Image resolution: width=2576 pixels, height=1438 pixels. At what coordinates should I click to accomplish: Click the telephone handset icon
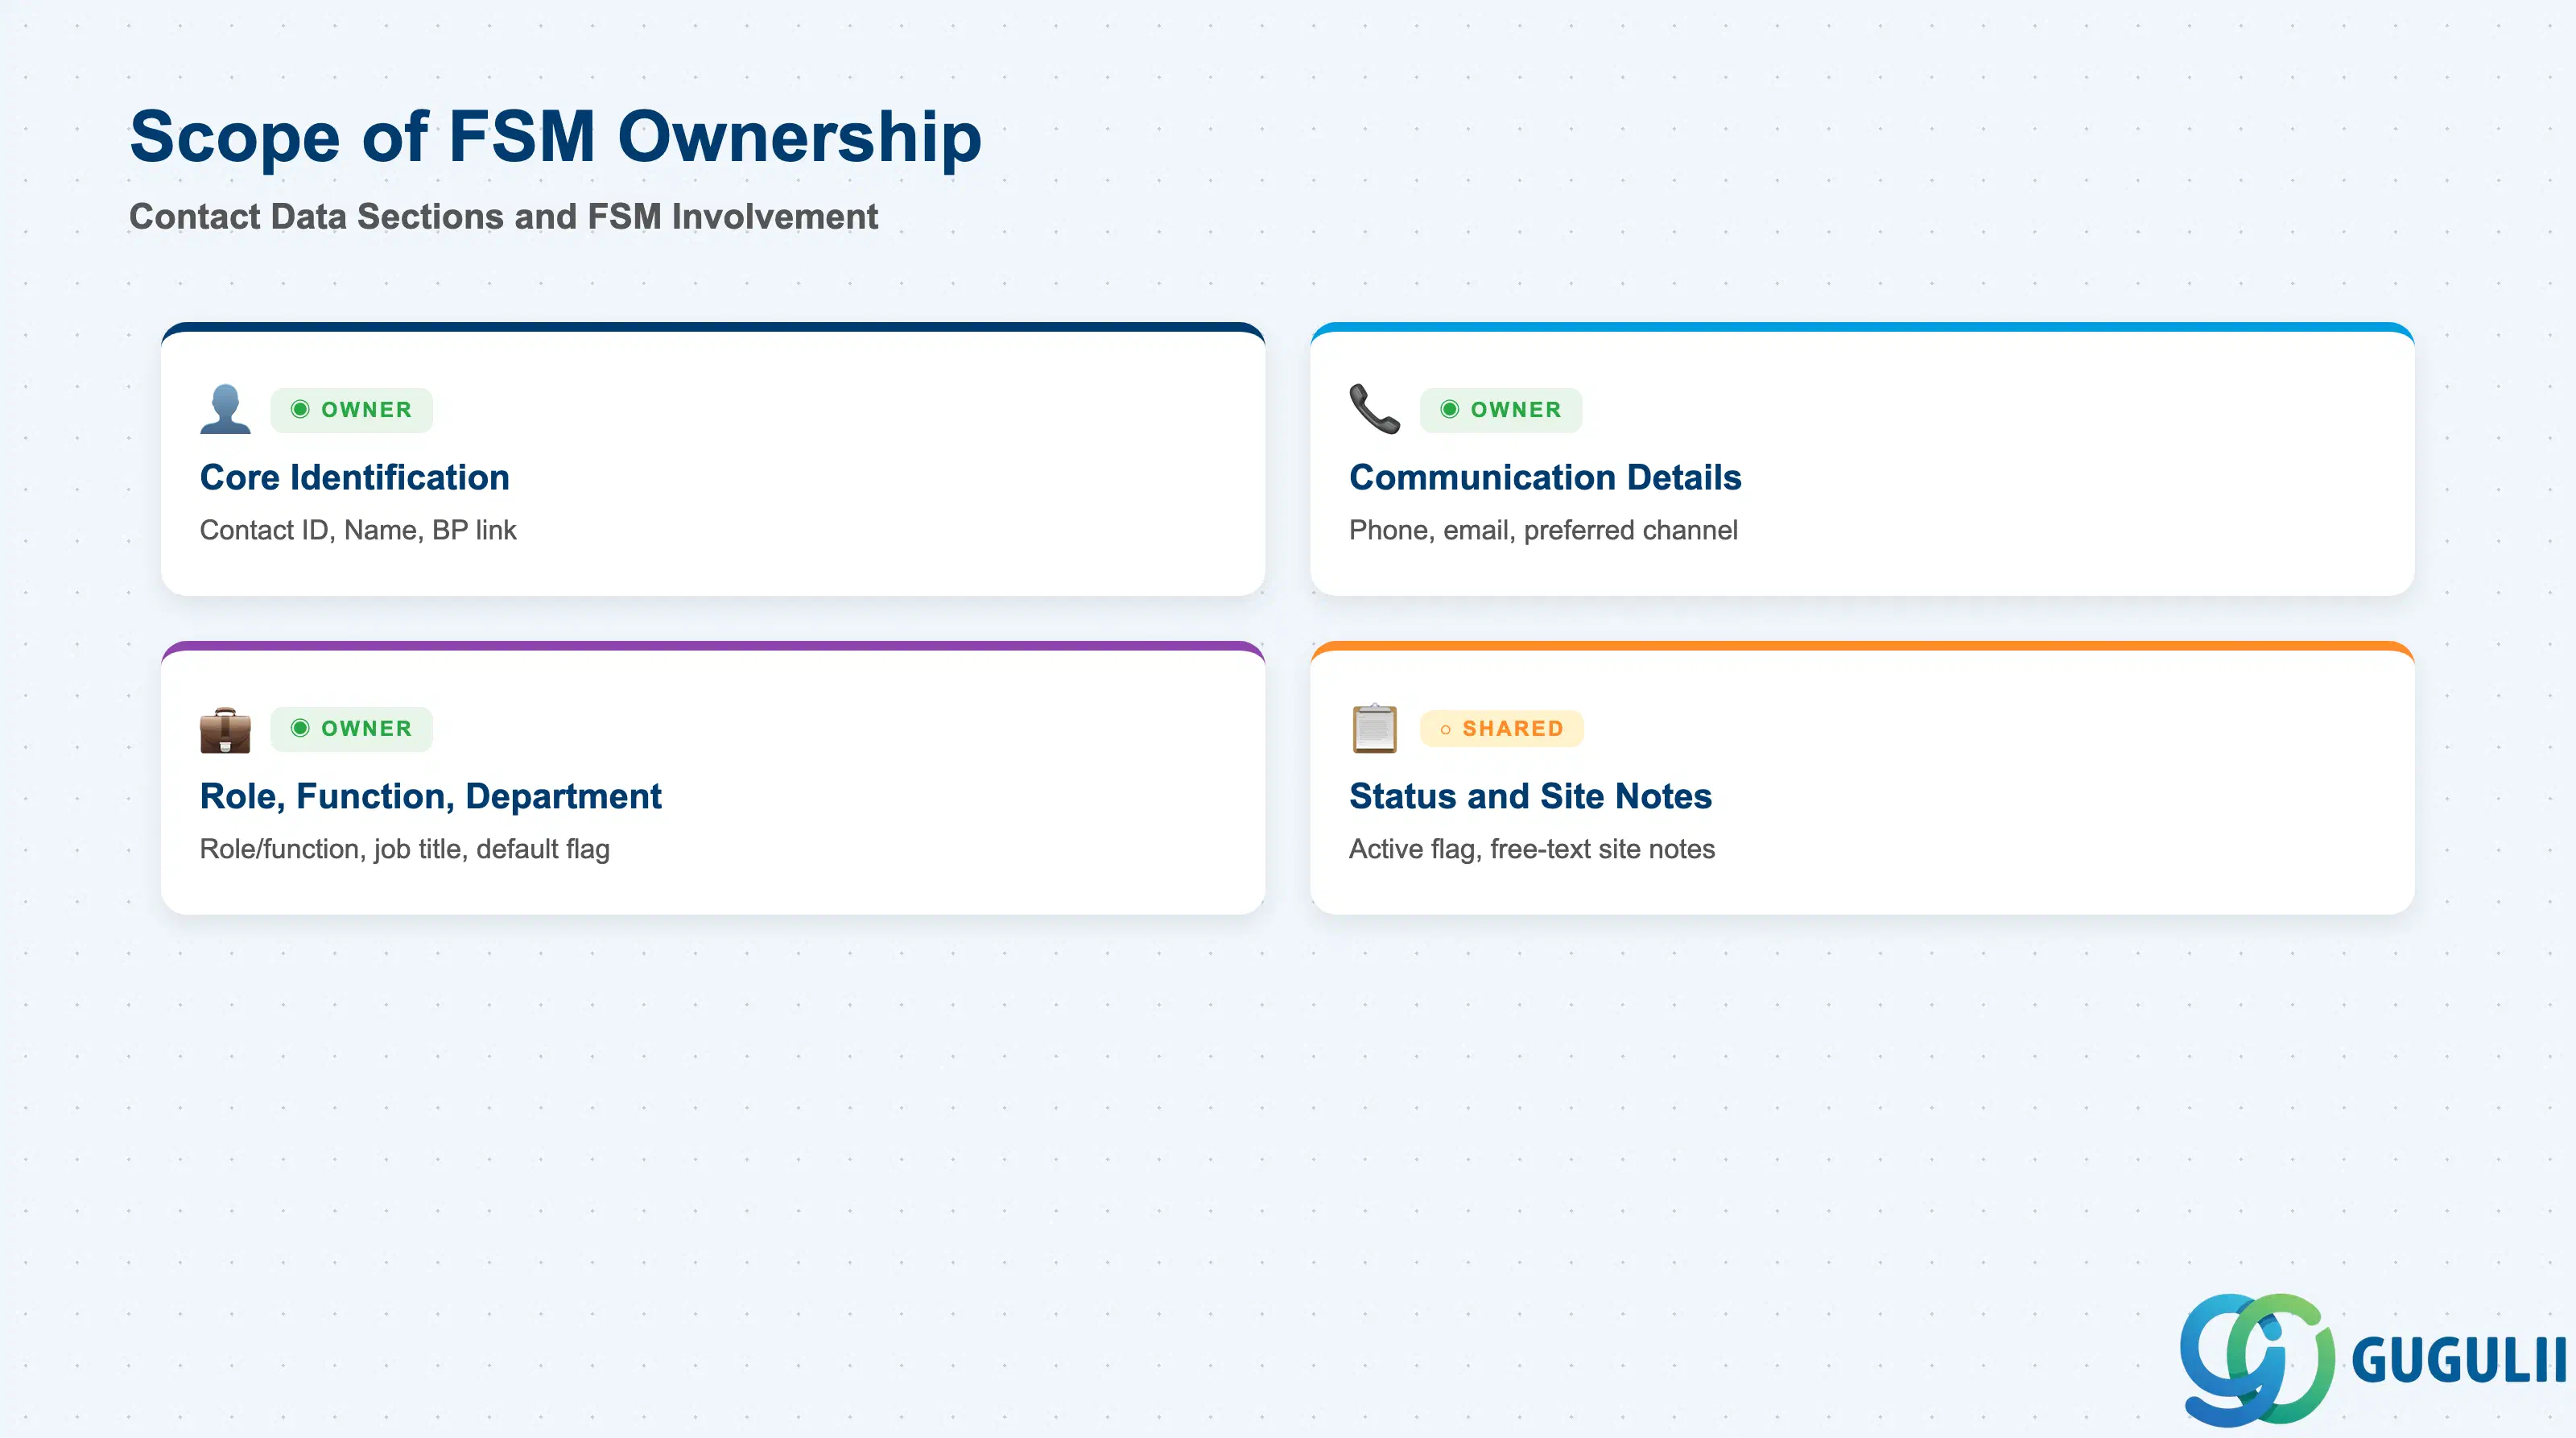click(x=1374, y=409)
